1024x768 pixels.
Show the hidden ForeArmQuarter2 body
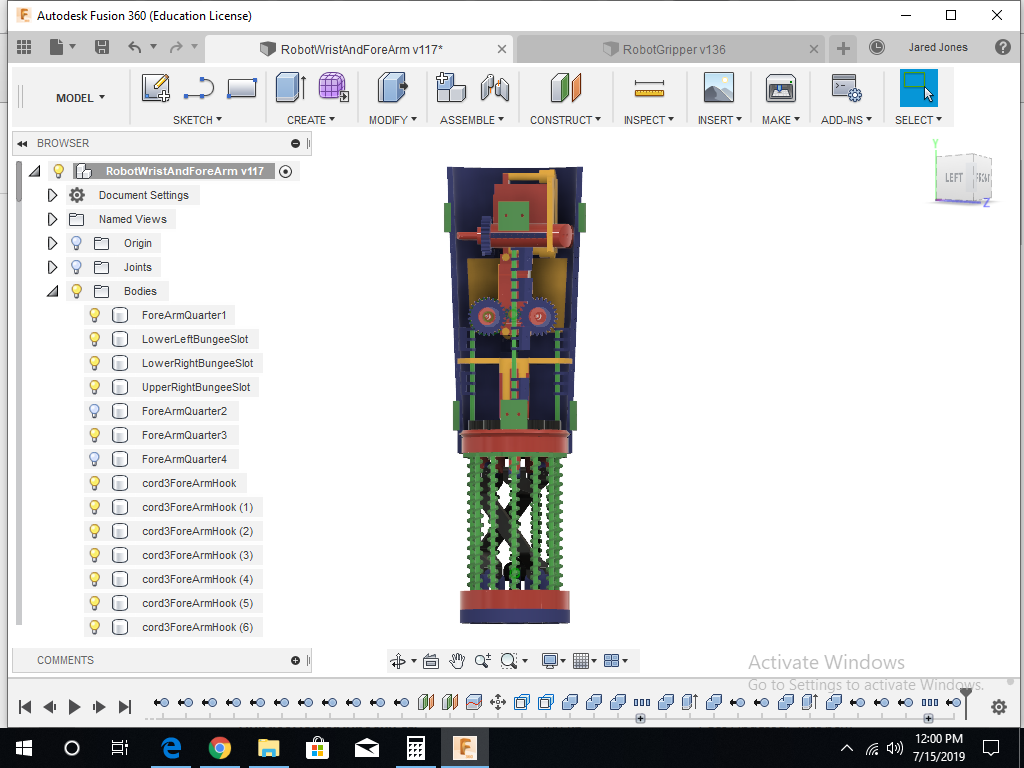(95, 411)
